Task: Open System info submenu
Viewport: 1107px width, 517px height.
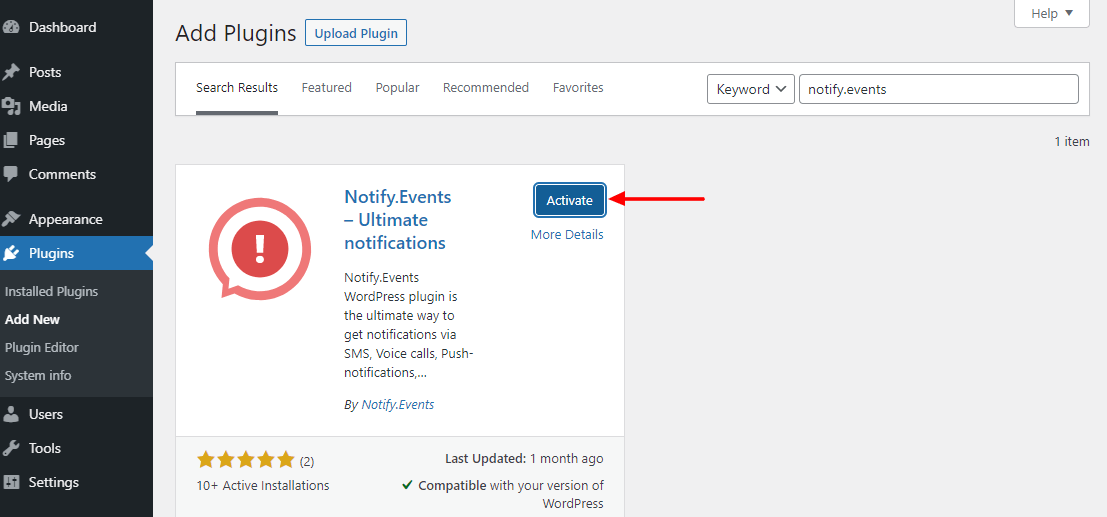Action: click(x=38, y=376)
